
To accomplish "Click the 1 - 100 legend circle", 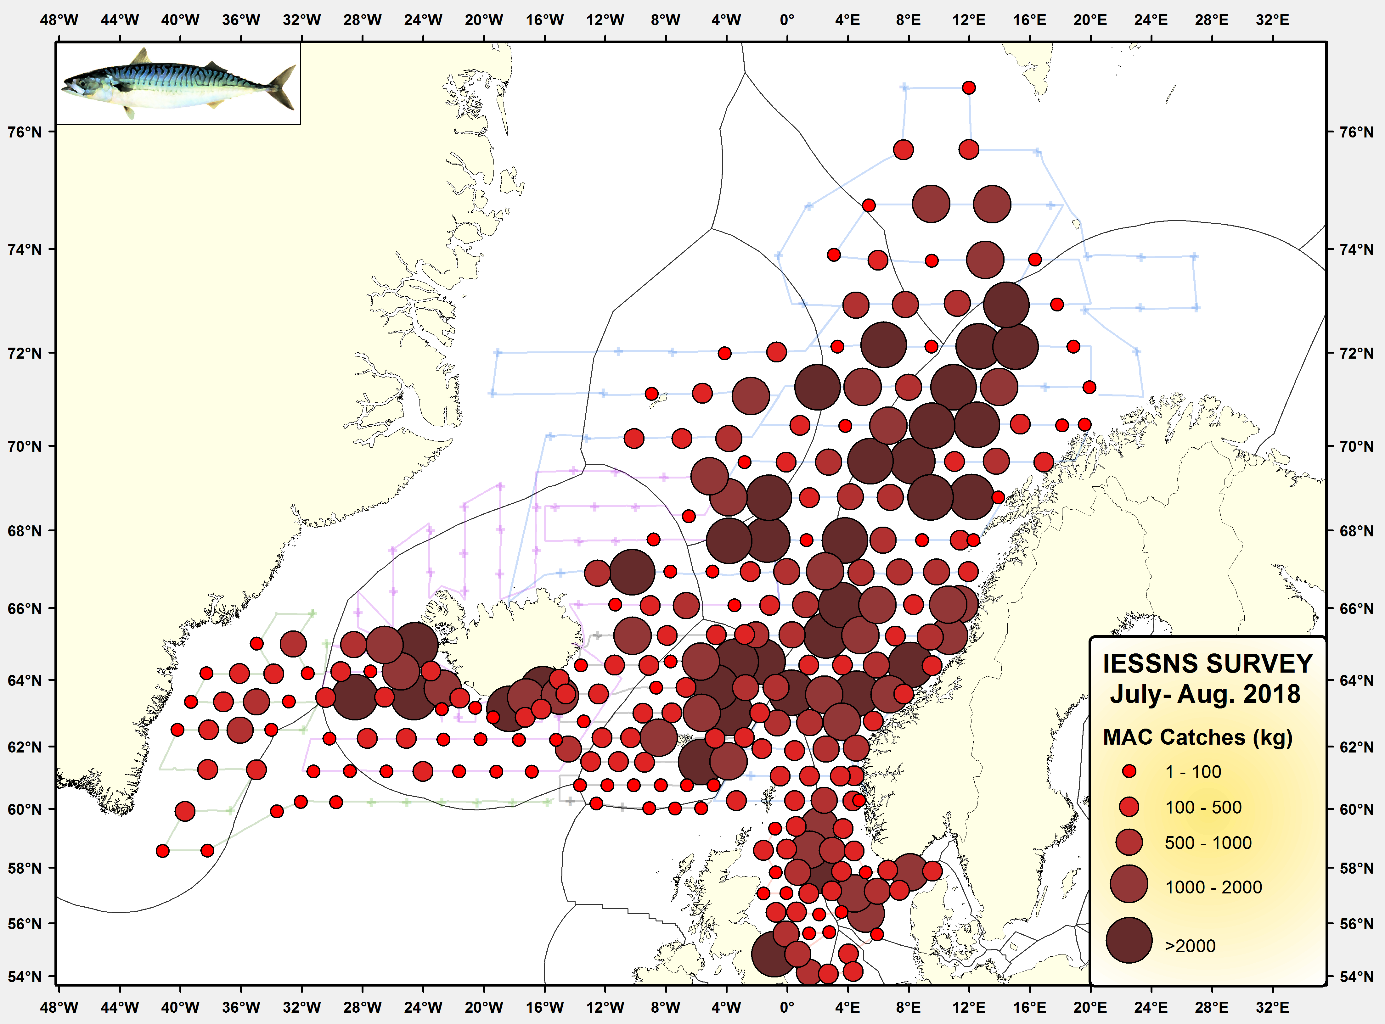I will 1129,772.
